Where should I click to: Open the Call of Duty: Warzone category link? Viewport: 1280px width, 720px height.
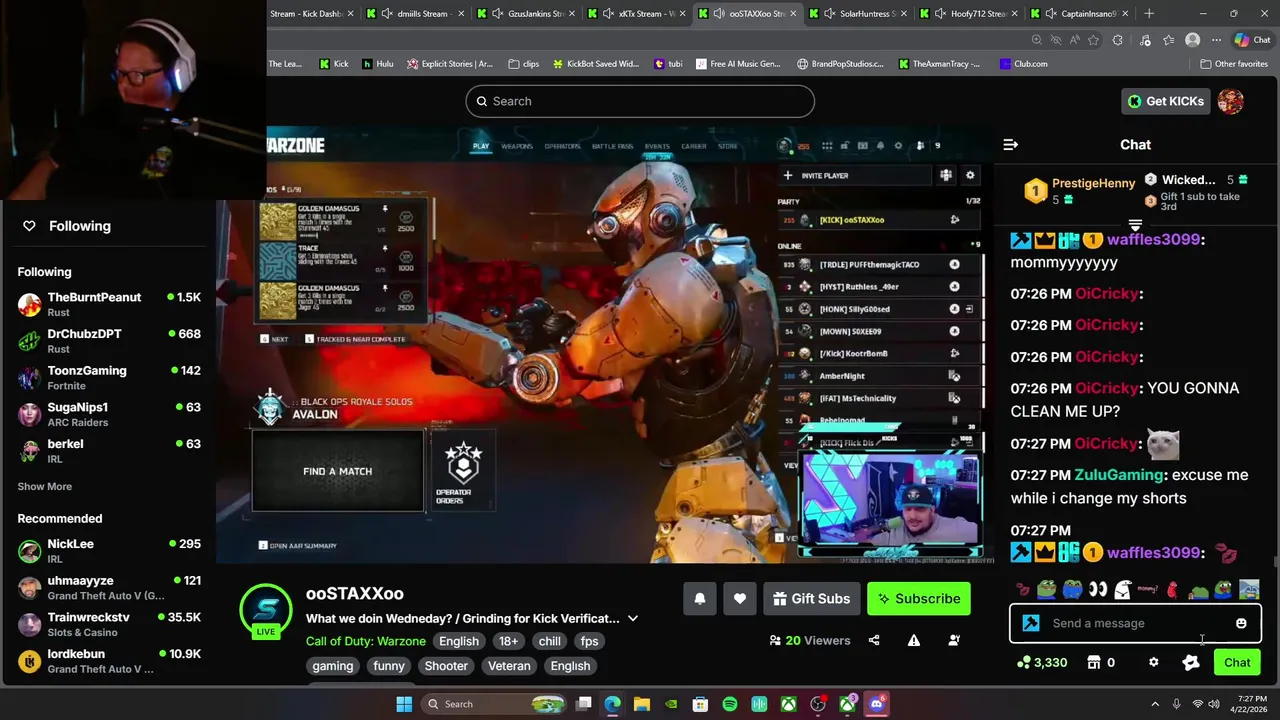click(x=366, y=642)
